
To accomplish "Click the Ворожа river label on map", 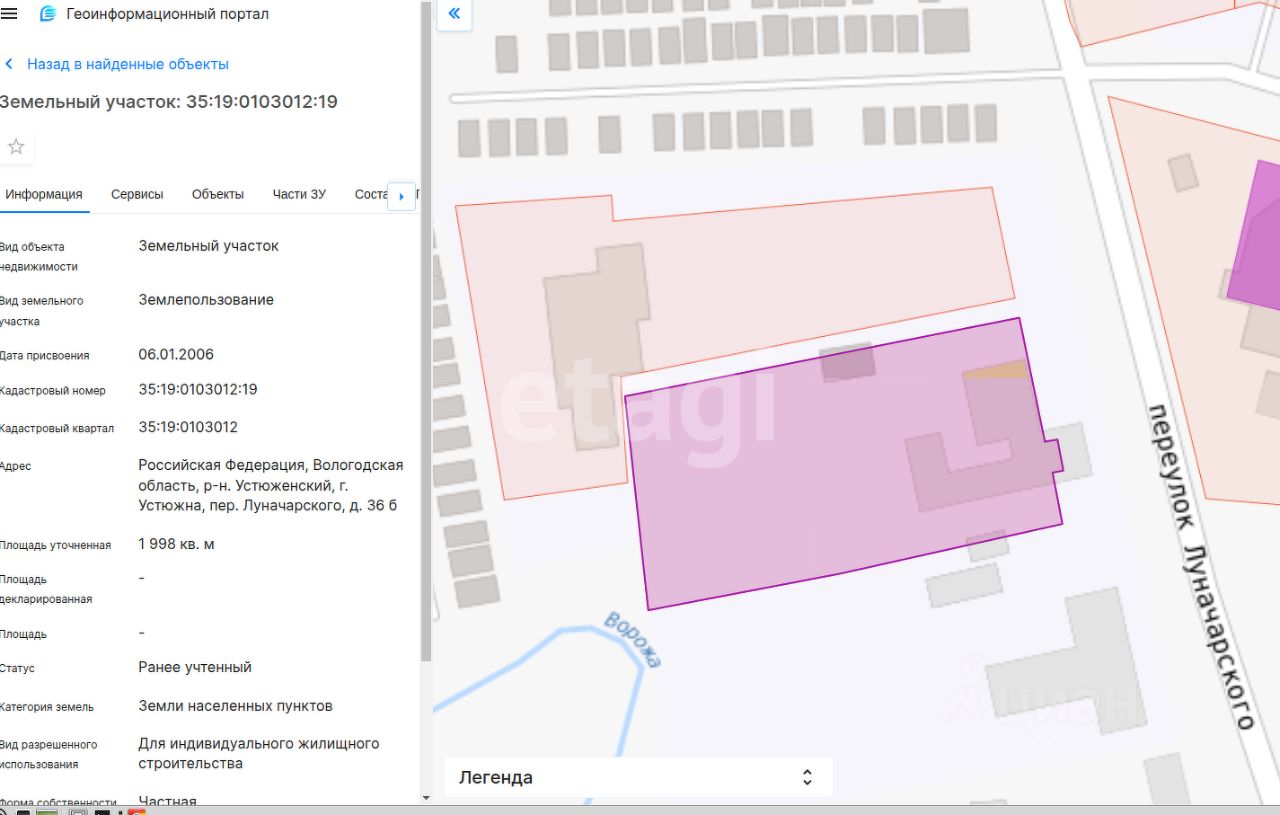I will pos(633,639).
